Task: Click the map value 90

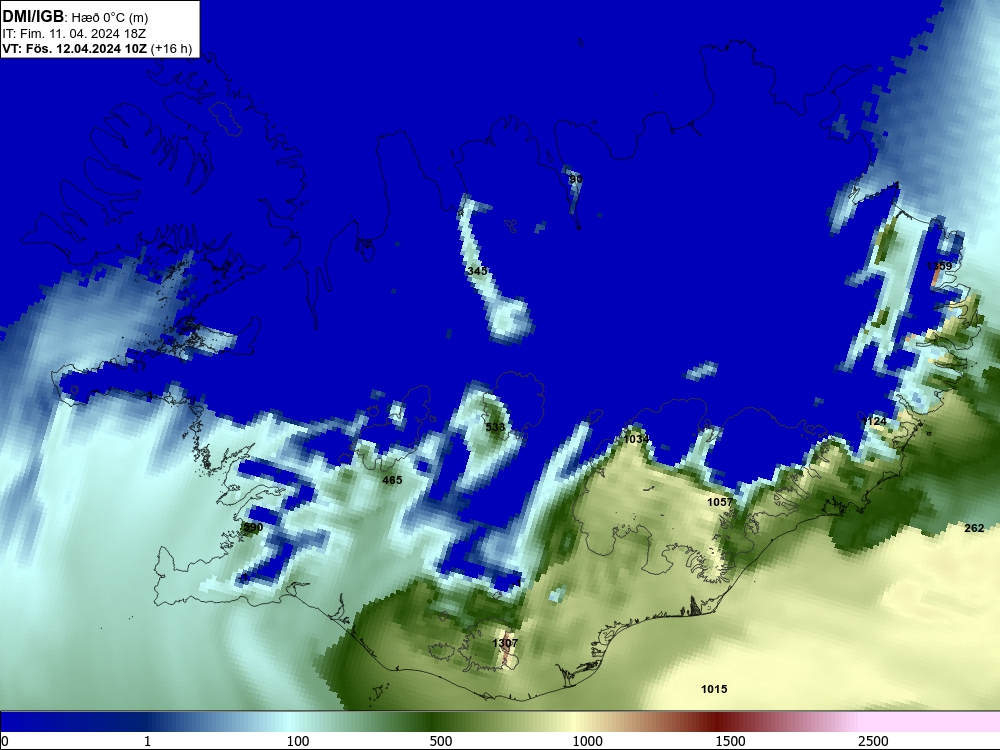Action: (x=575, y=179)
